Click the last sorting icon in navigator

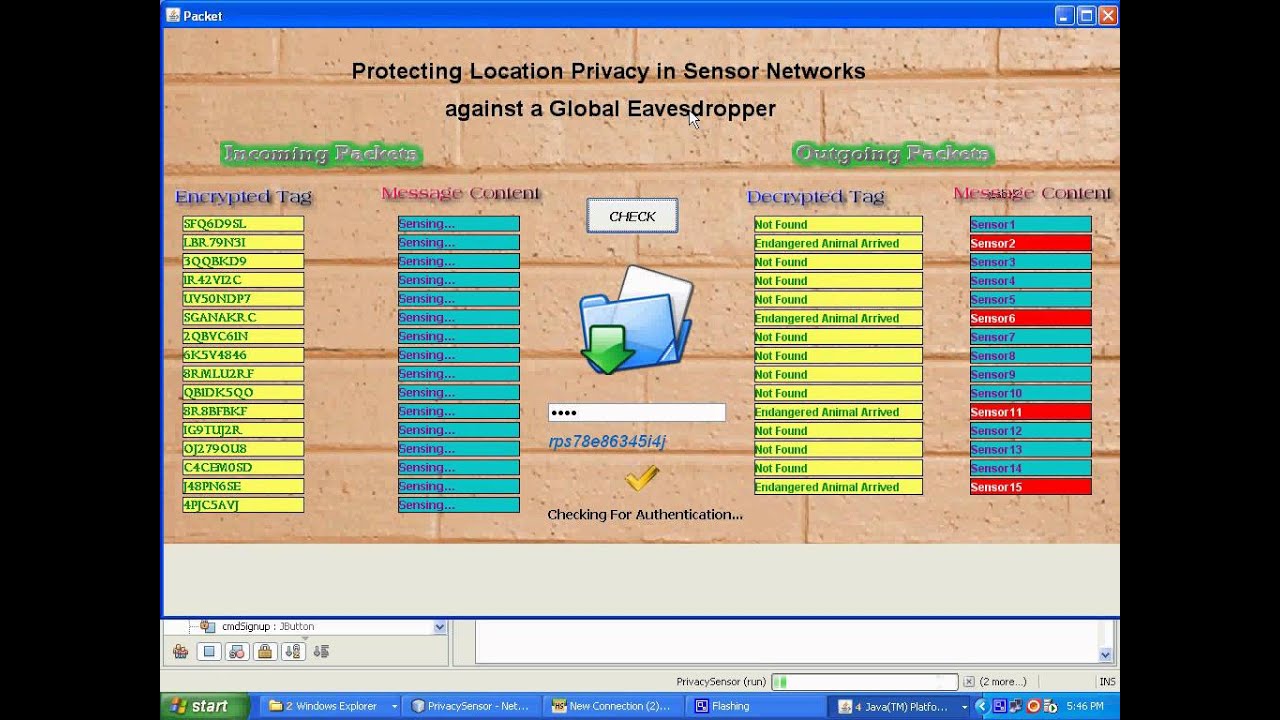point(321,652)
